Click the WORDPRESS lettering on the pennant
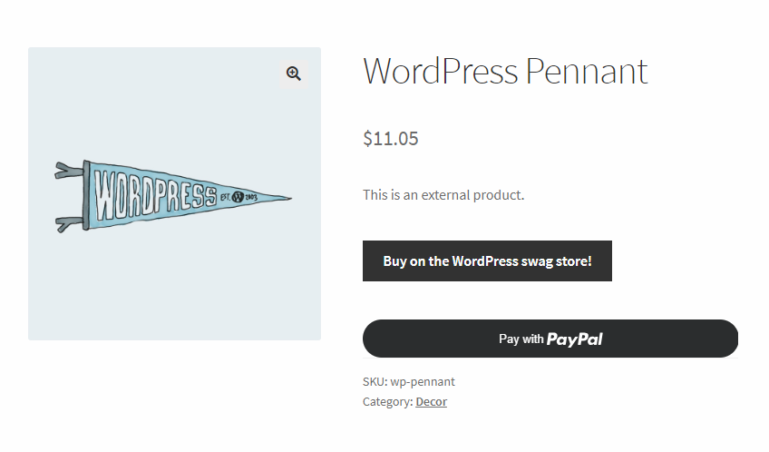 click(154, 194)
